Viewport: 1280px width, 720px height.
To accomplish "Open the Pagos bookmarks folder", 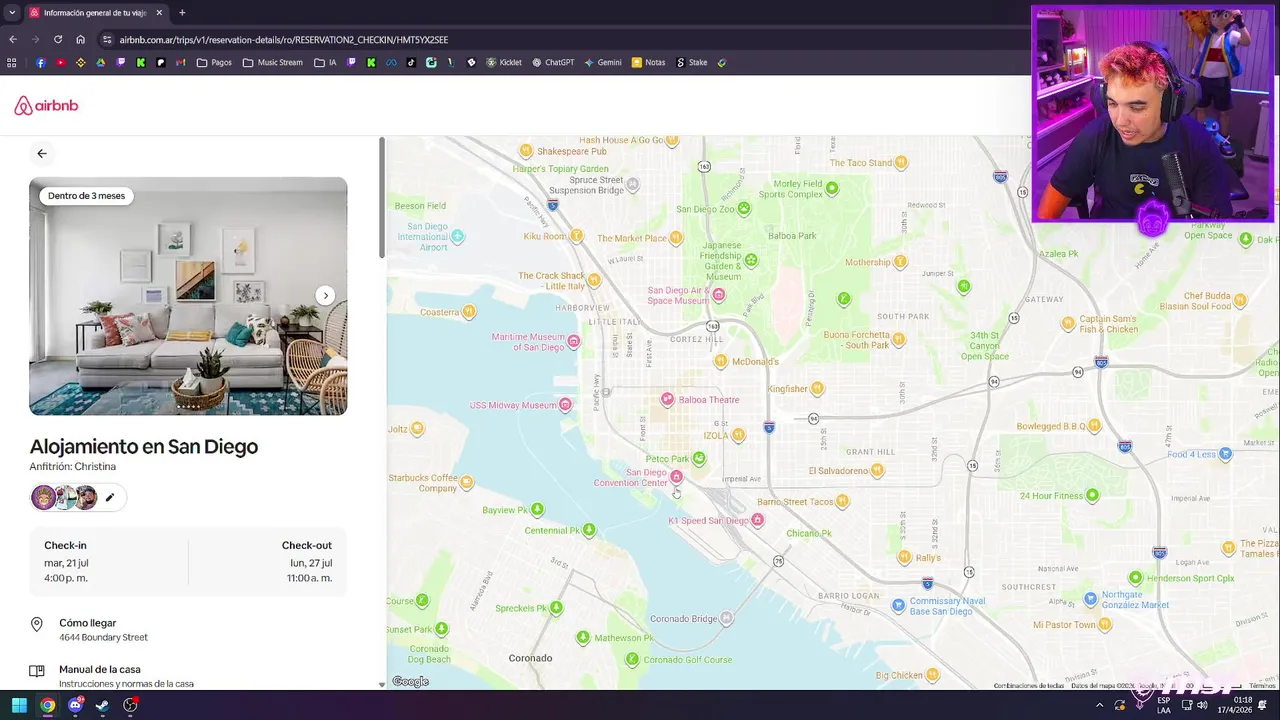I will [x=214, y=62].
